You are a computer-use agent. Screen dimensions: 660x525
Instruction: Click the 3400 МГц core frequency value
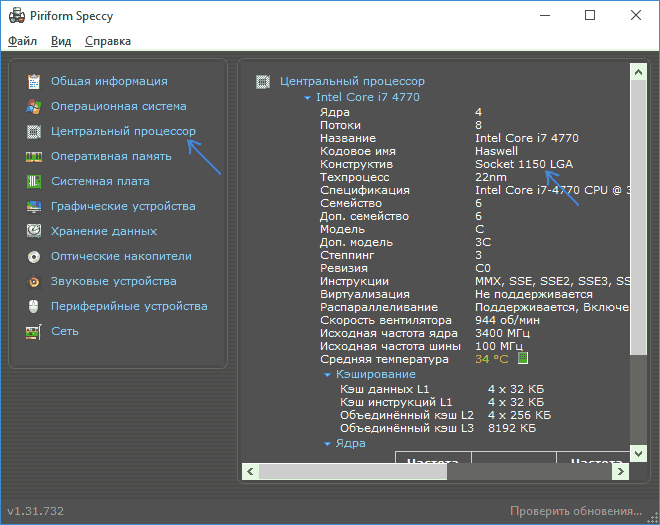[502, 333]
